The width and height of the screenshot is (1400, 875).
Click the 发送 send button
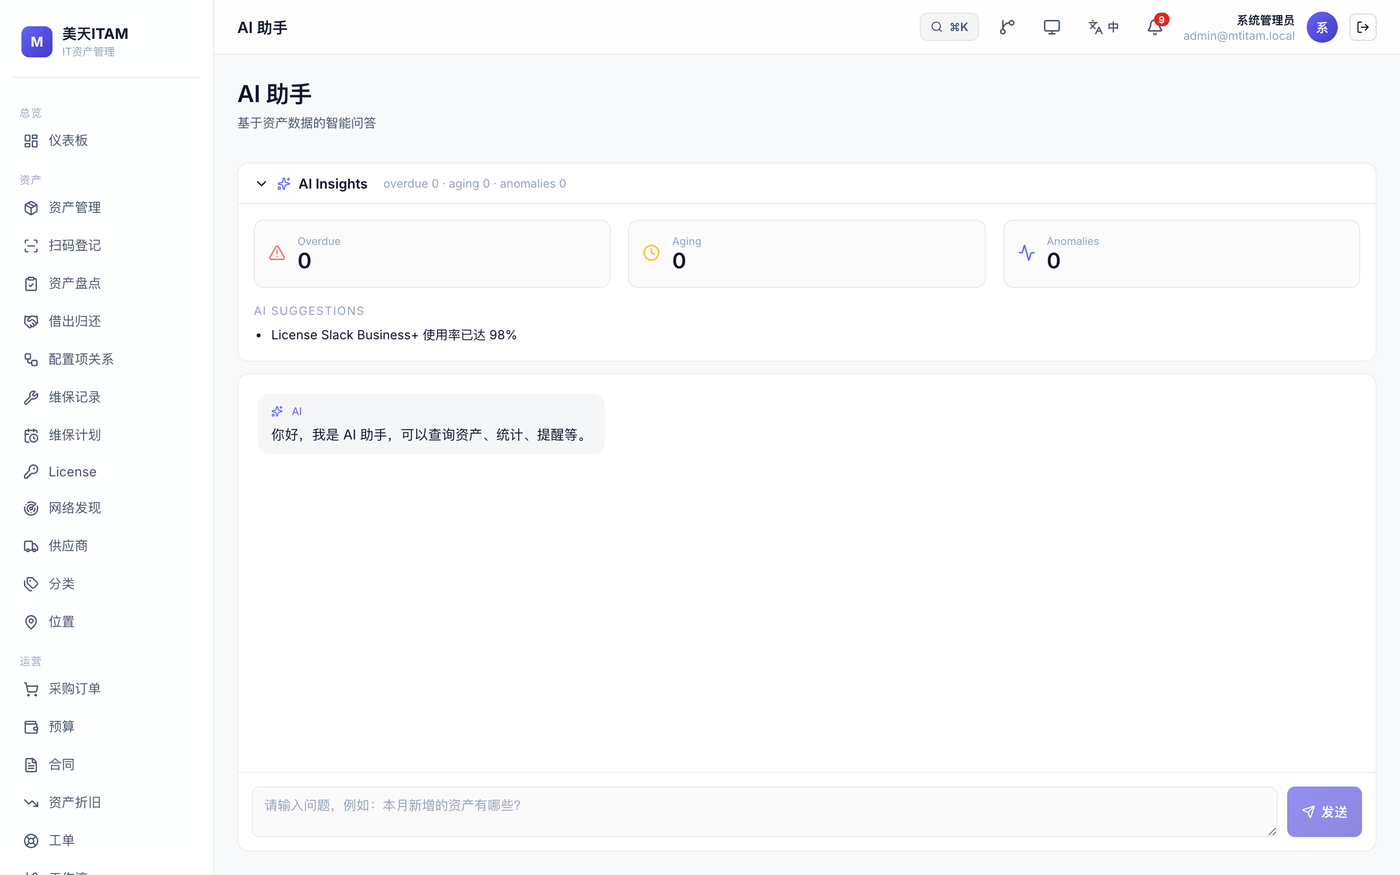(1324, 812)
